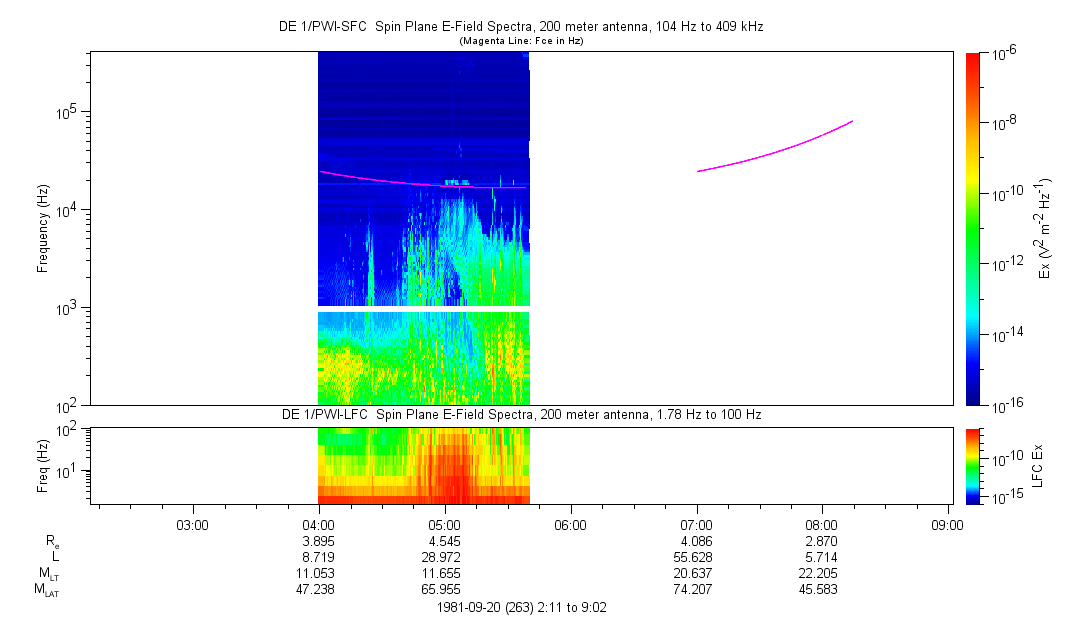Click the 09:00 time axis tick label
This screenshot has width=1083, height=620.
(x=947, y=523)
